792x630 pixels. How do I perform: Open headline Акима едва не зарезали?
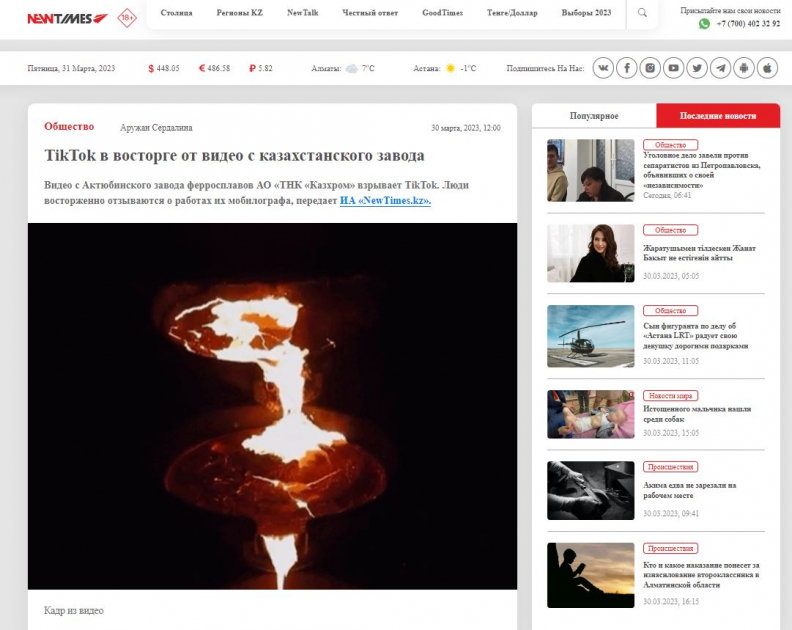coord(689,491)
